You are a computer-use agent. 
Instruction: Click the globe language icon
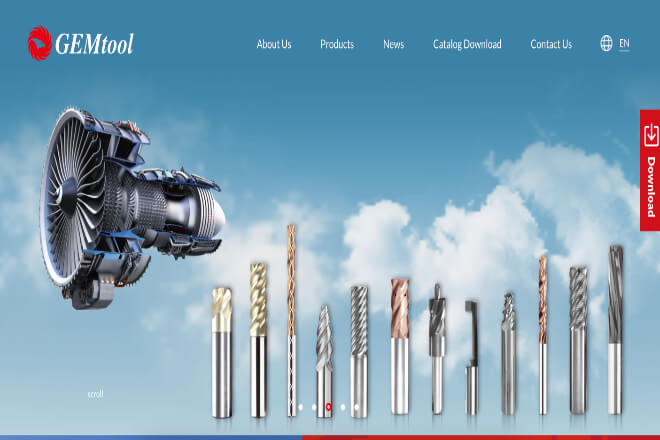pyautogui.click(x=606, y=43)
